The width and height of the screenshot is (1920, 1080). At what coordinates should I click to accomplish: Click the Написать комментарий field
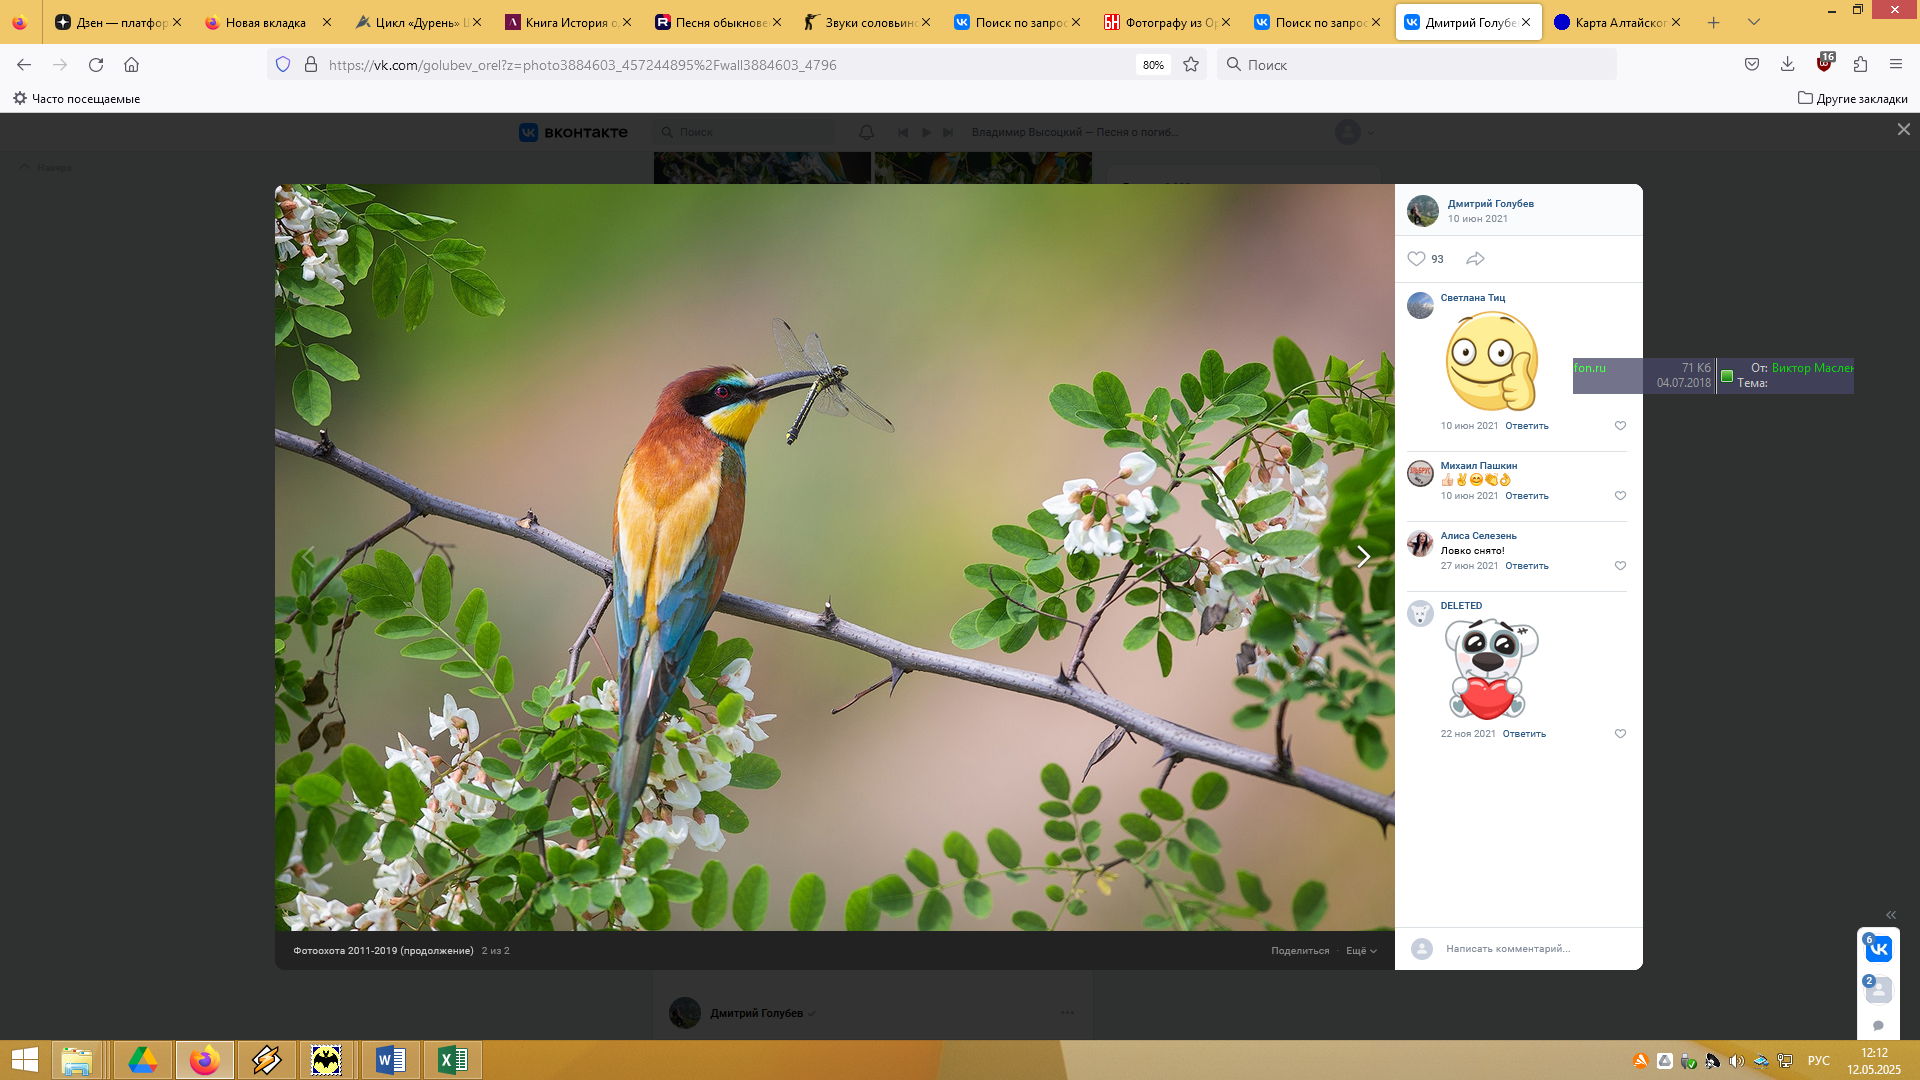[1507, 949]
